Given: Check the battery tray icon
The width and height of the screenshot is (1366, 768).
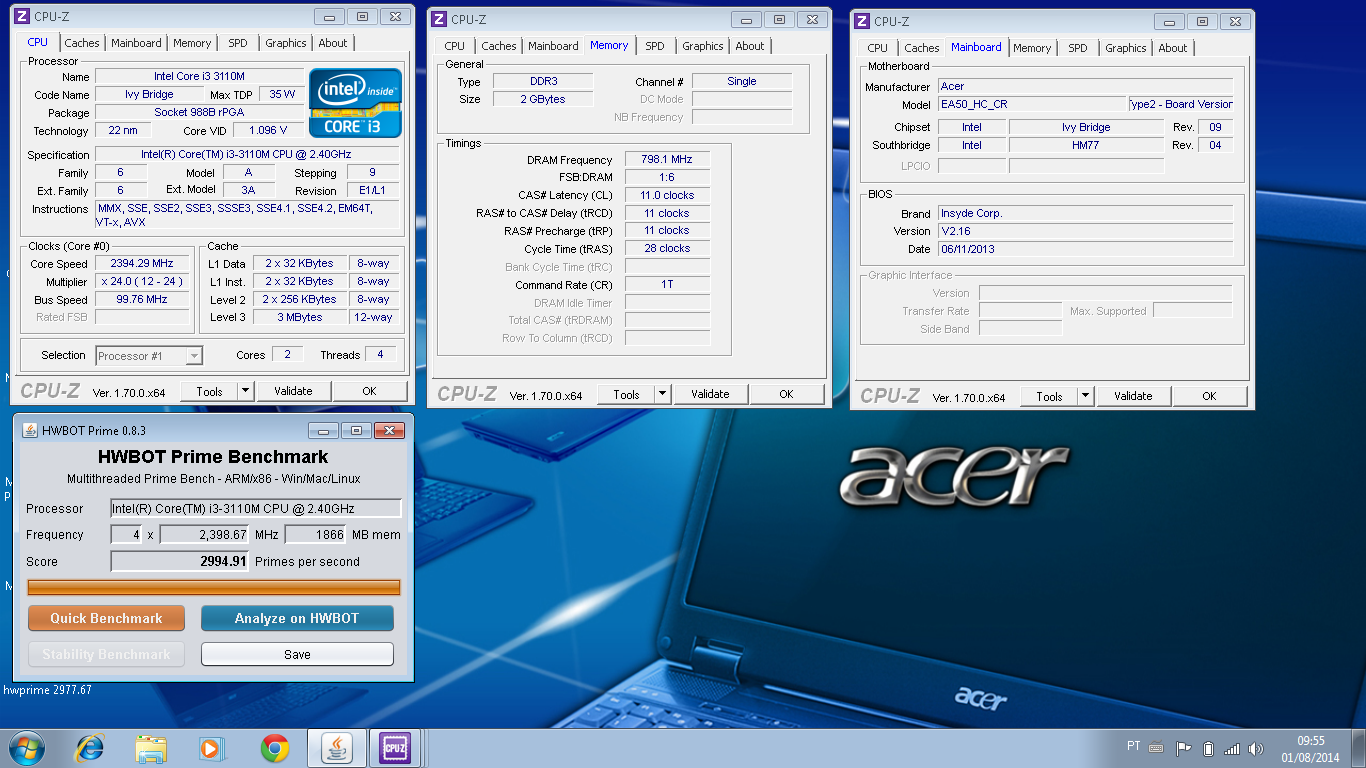Looking at the screenshot, I should click(1208, 748).
